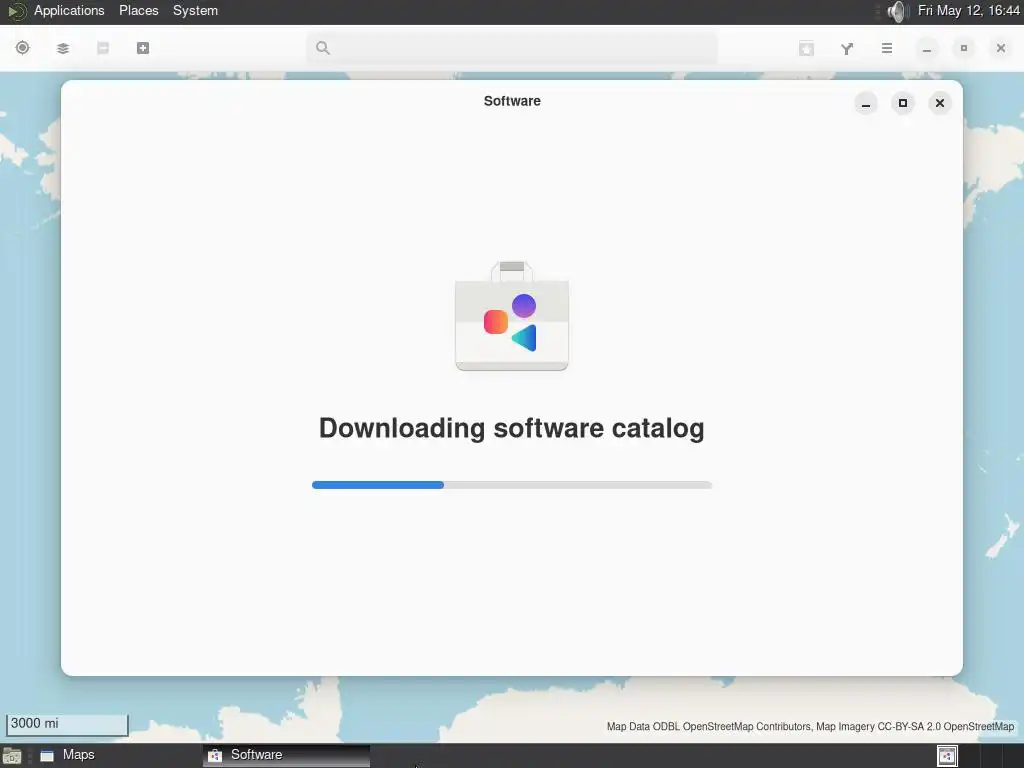Focus the Maps search field
The width and height of the screenshot is (1024, 768).
click(511, 48)
